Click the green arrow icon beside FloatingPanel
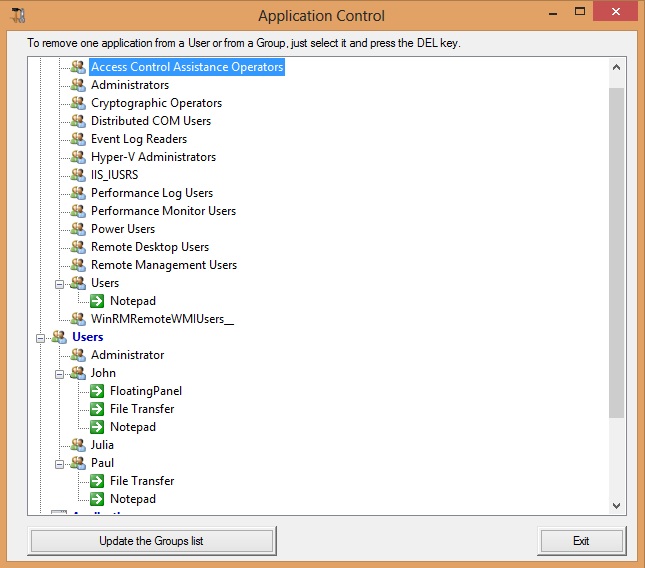 click(x=97, y=391)
